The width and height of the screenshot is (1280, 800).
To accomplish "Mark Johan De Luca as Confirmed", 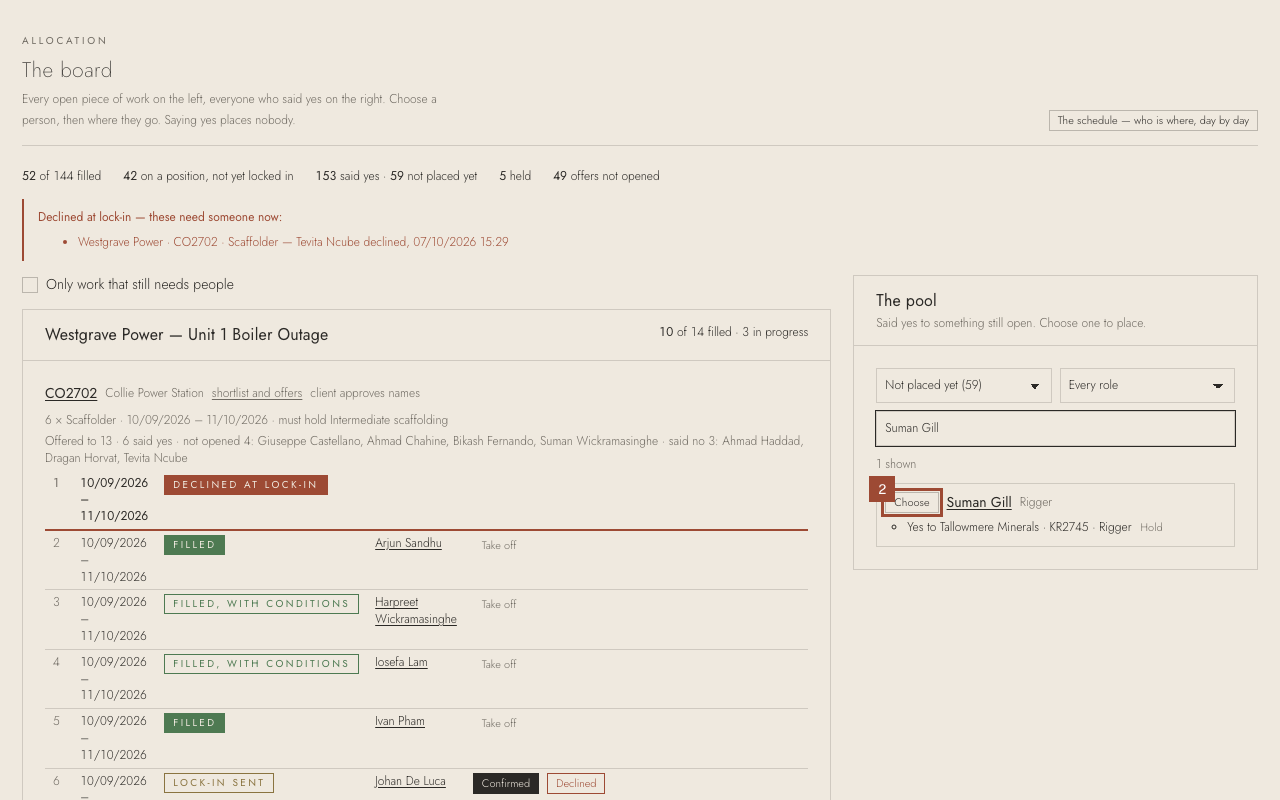I will [x=506, y=783].
